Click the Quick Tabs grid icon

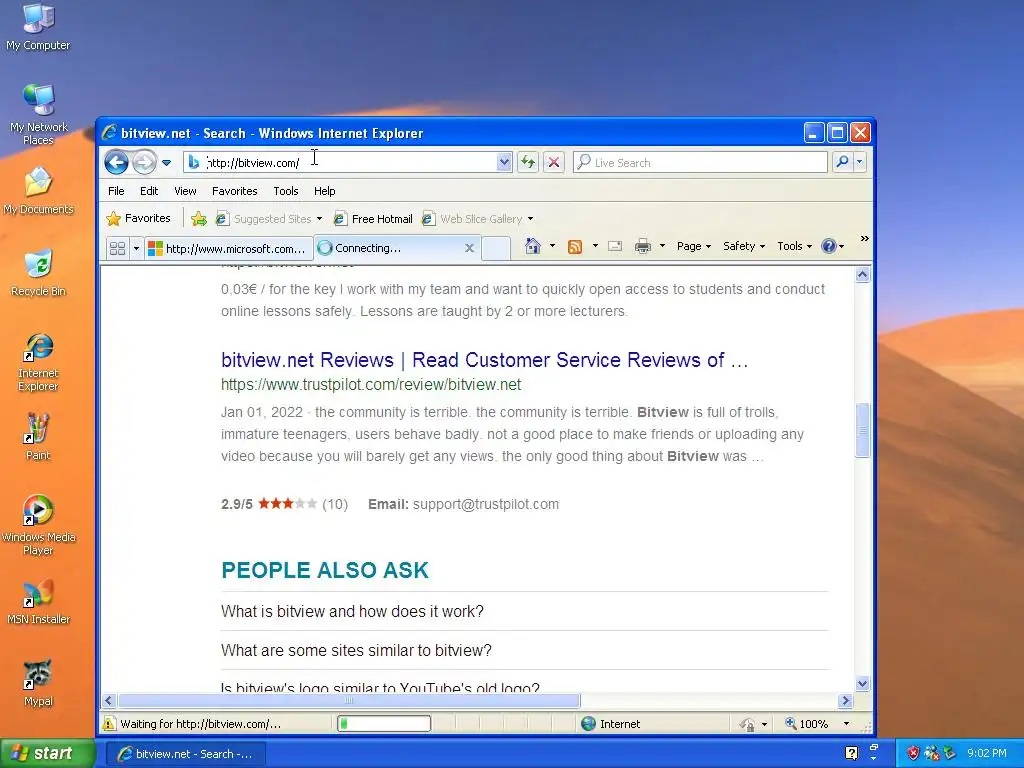point(118,248)
